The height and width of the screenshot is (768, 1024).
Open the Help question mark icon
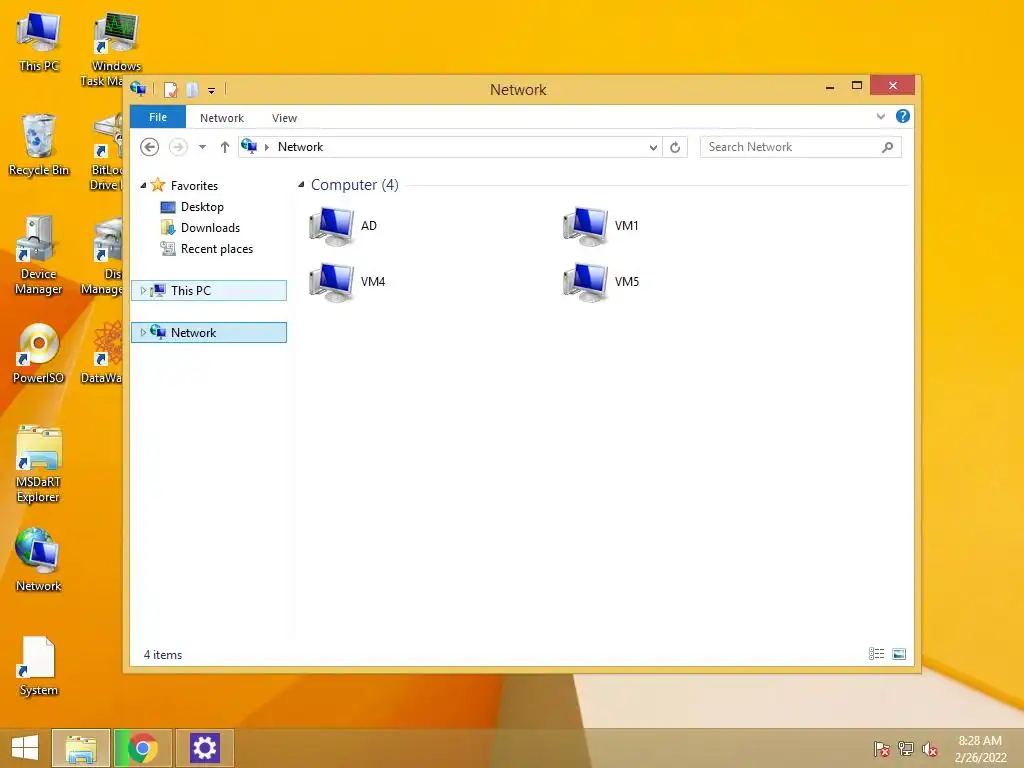pyautogui.click(x=903, y=116)
